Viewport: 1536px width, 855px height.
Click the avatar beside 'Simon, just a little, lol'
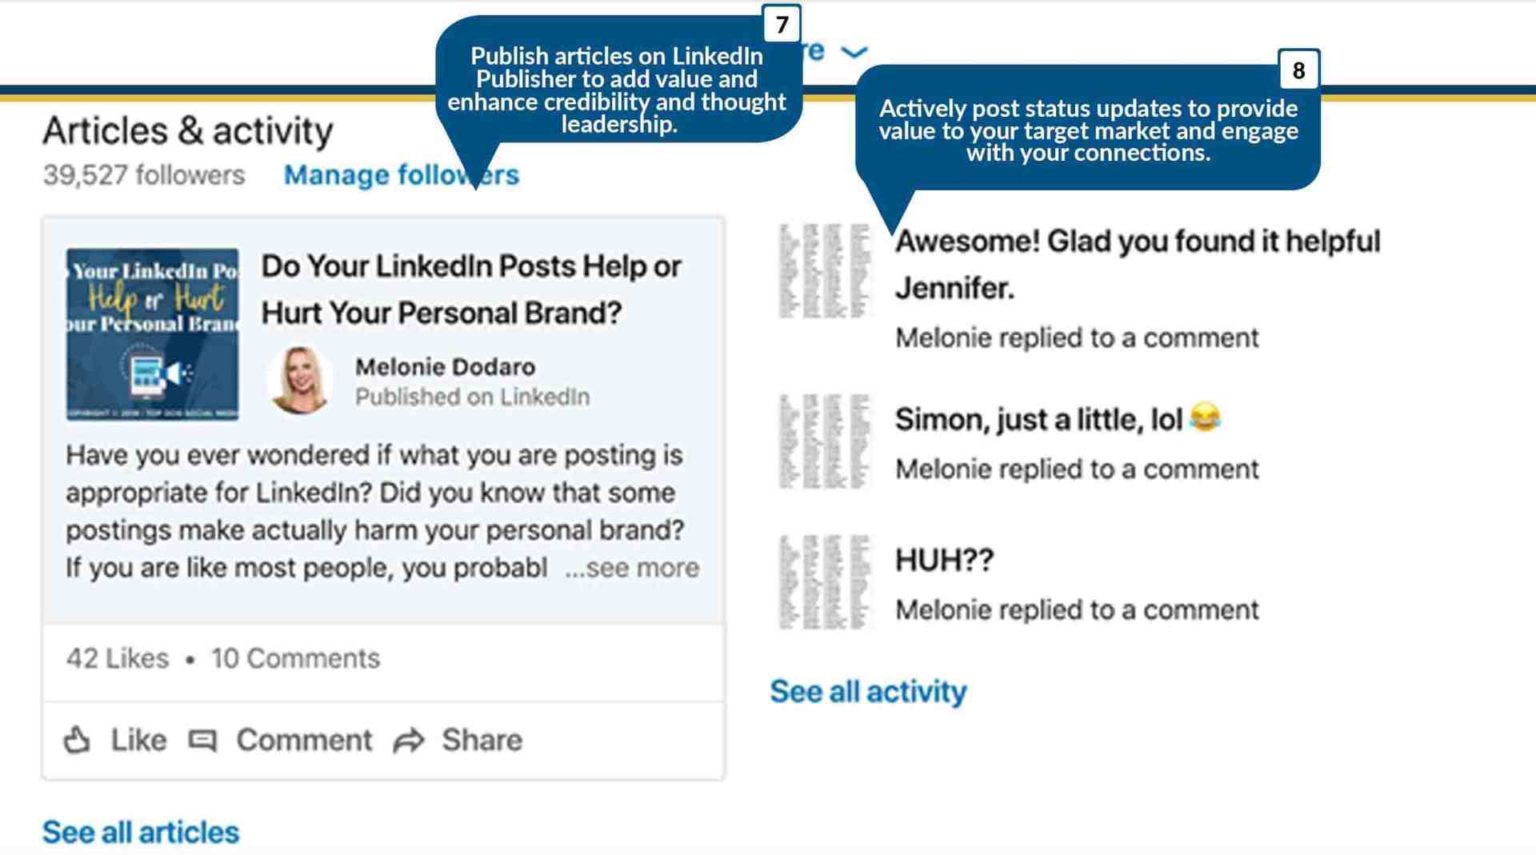click(x=825, y=441)
